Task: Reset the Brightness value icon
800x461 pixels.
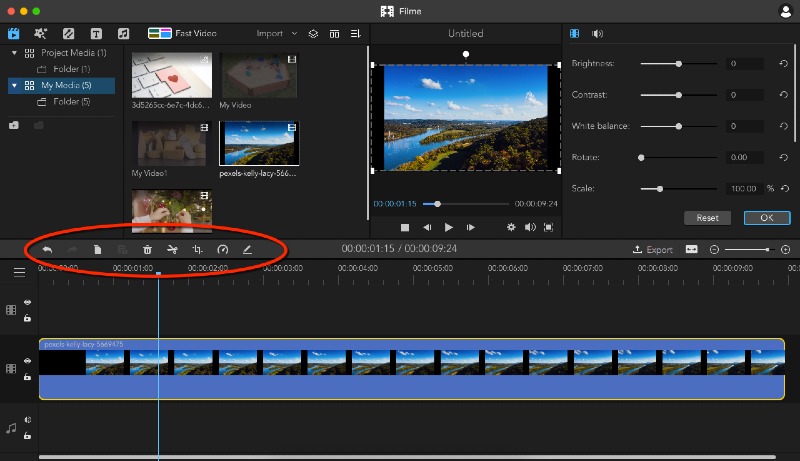Action: (784, 64)
